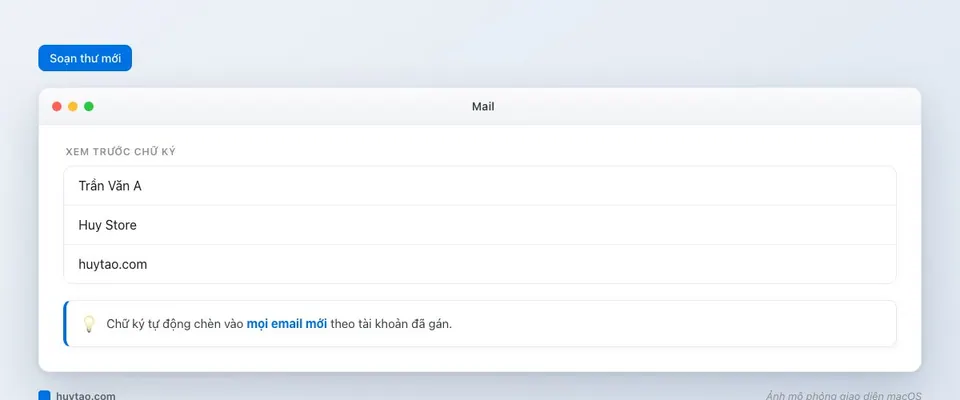Click the Soạn thư mới button
The image size is (960, 400).
point(85,58)
